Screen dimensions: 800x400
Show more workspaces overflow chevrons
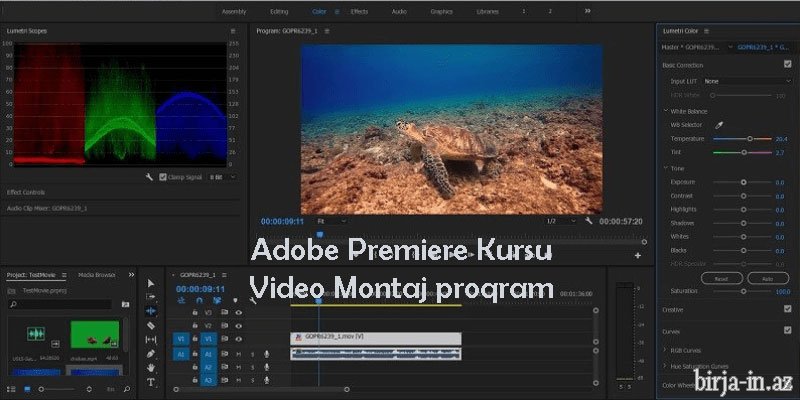point(588,11)
